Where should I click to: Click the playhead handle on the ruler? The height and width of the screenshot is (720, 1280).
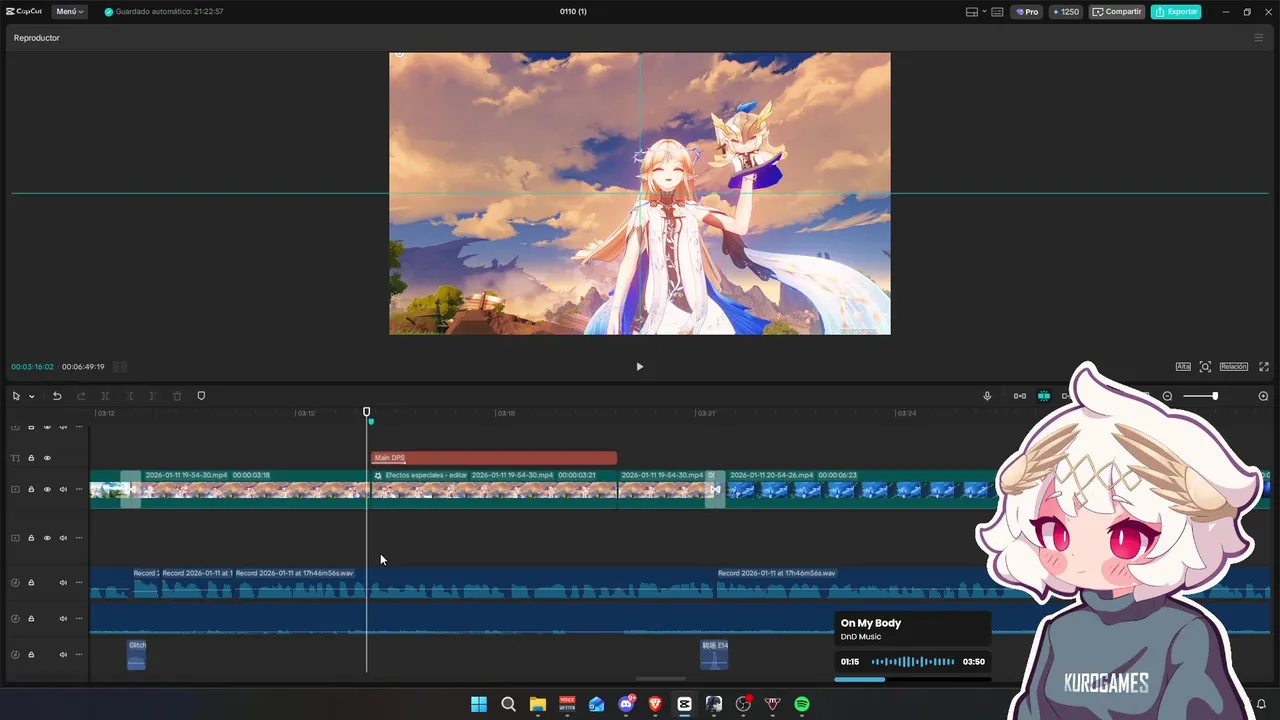click(x=366, y=412)
